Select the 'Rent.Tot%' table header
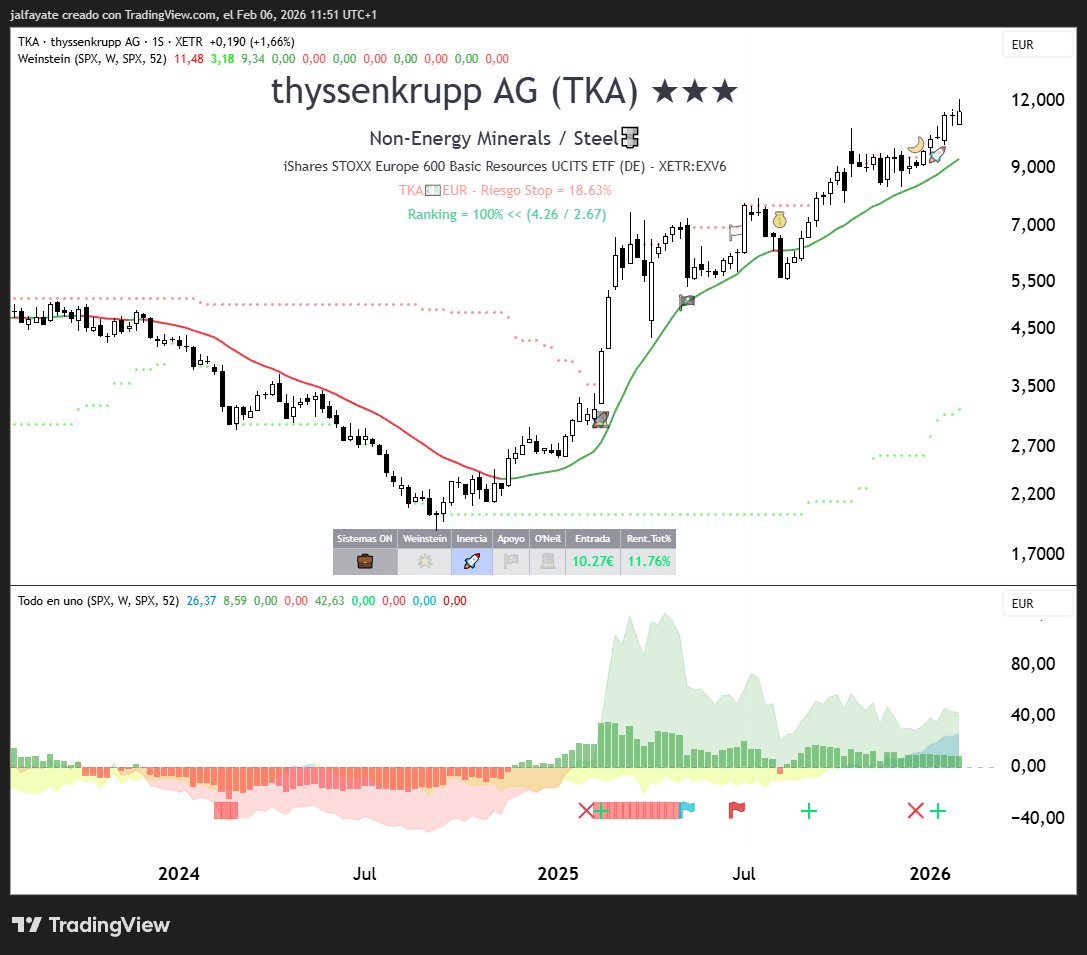This screenshot has width=1087, height=955. tap(648, 538)
